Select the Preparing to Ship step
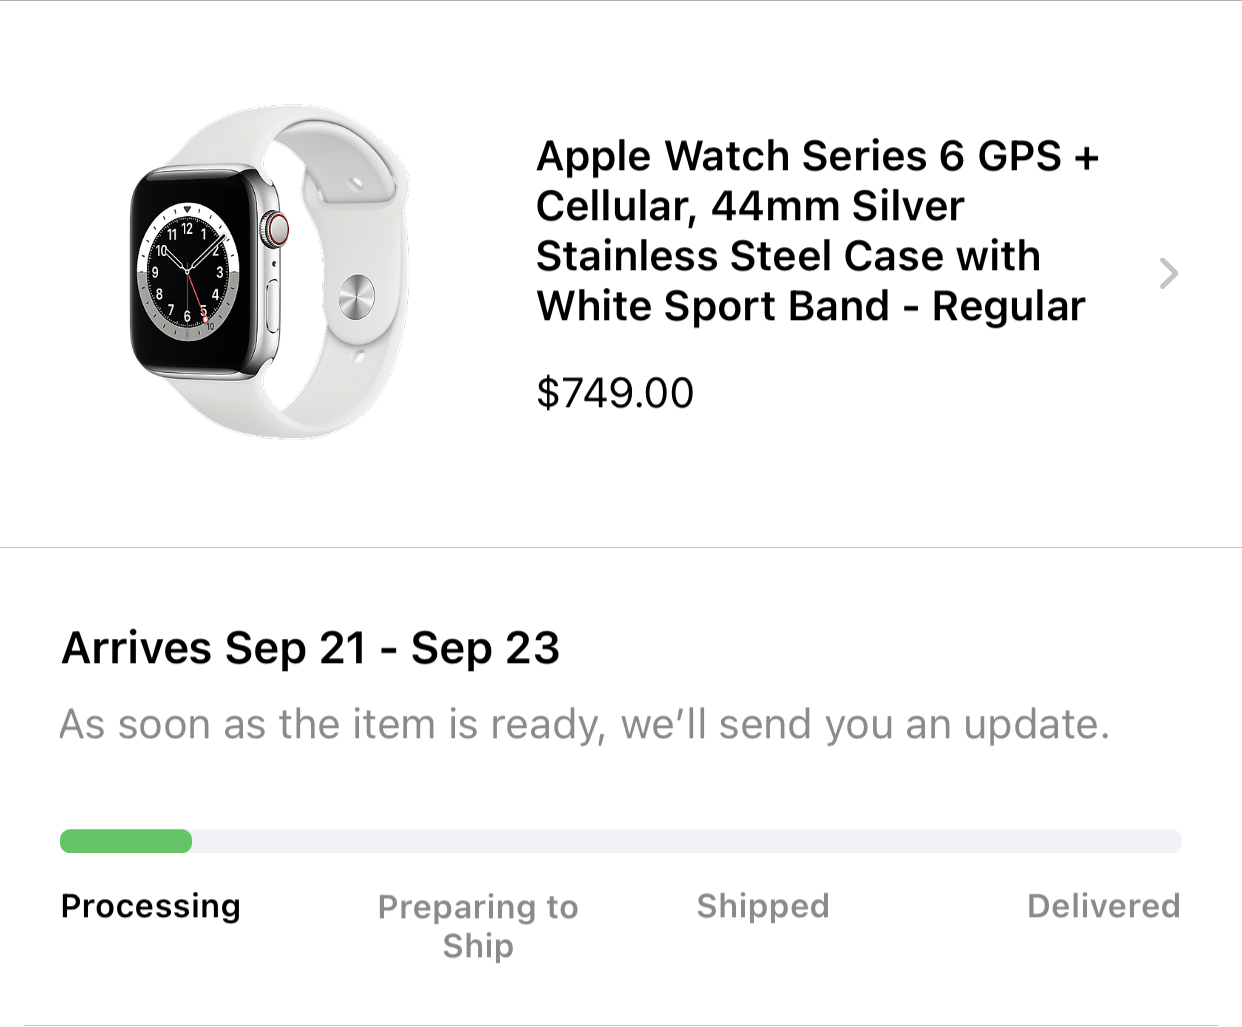 (478, 926)
